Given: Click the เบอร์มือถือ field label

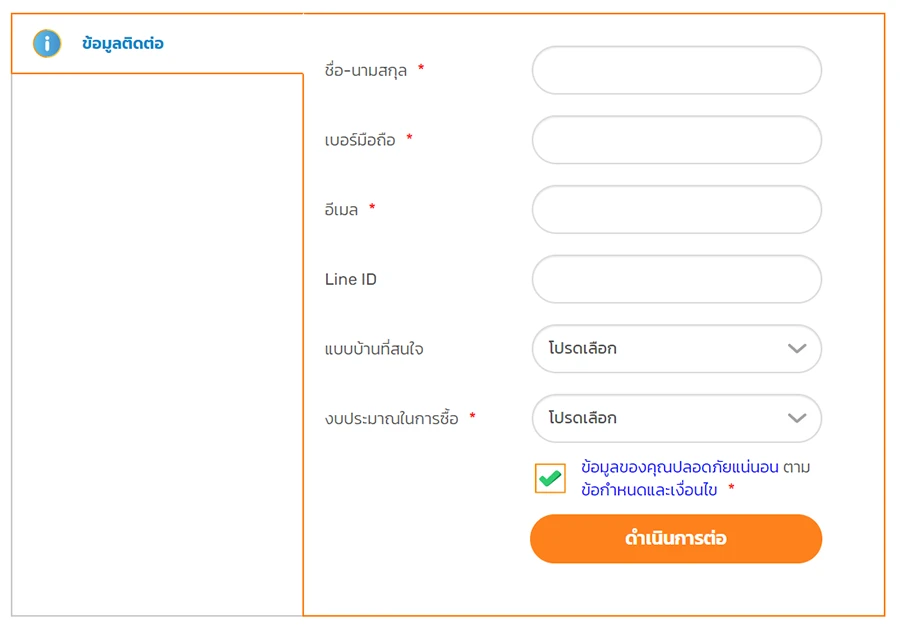Looking at the screenshot, I should 360,140.
